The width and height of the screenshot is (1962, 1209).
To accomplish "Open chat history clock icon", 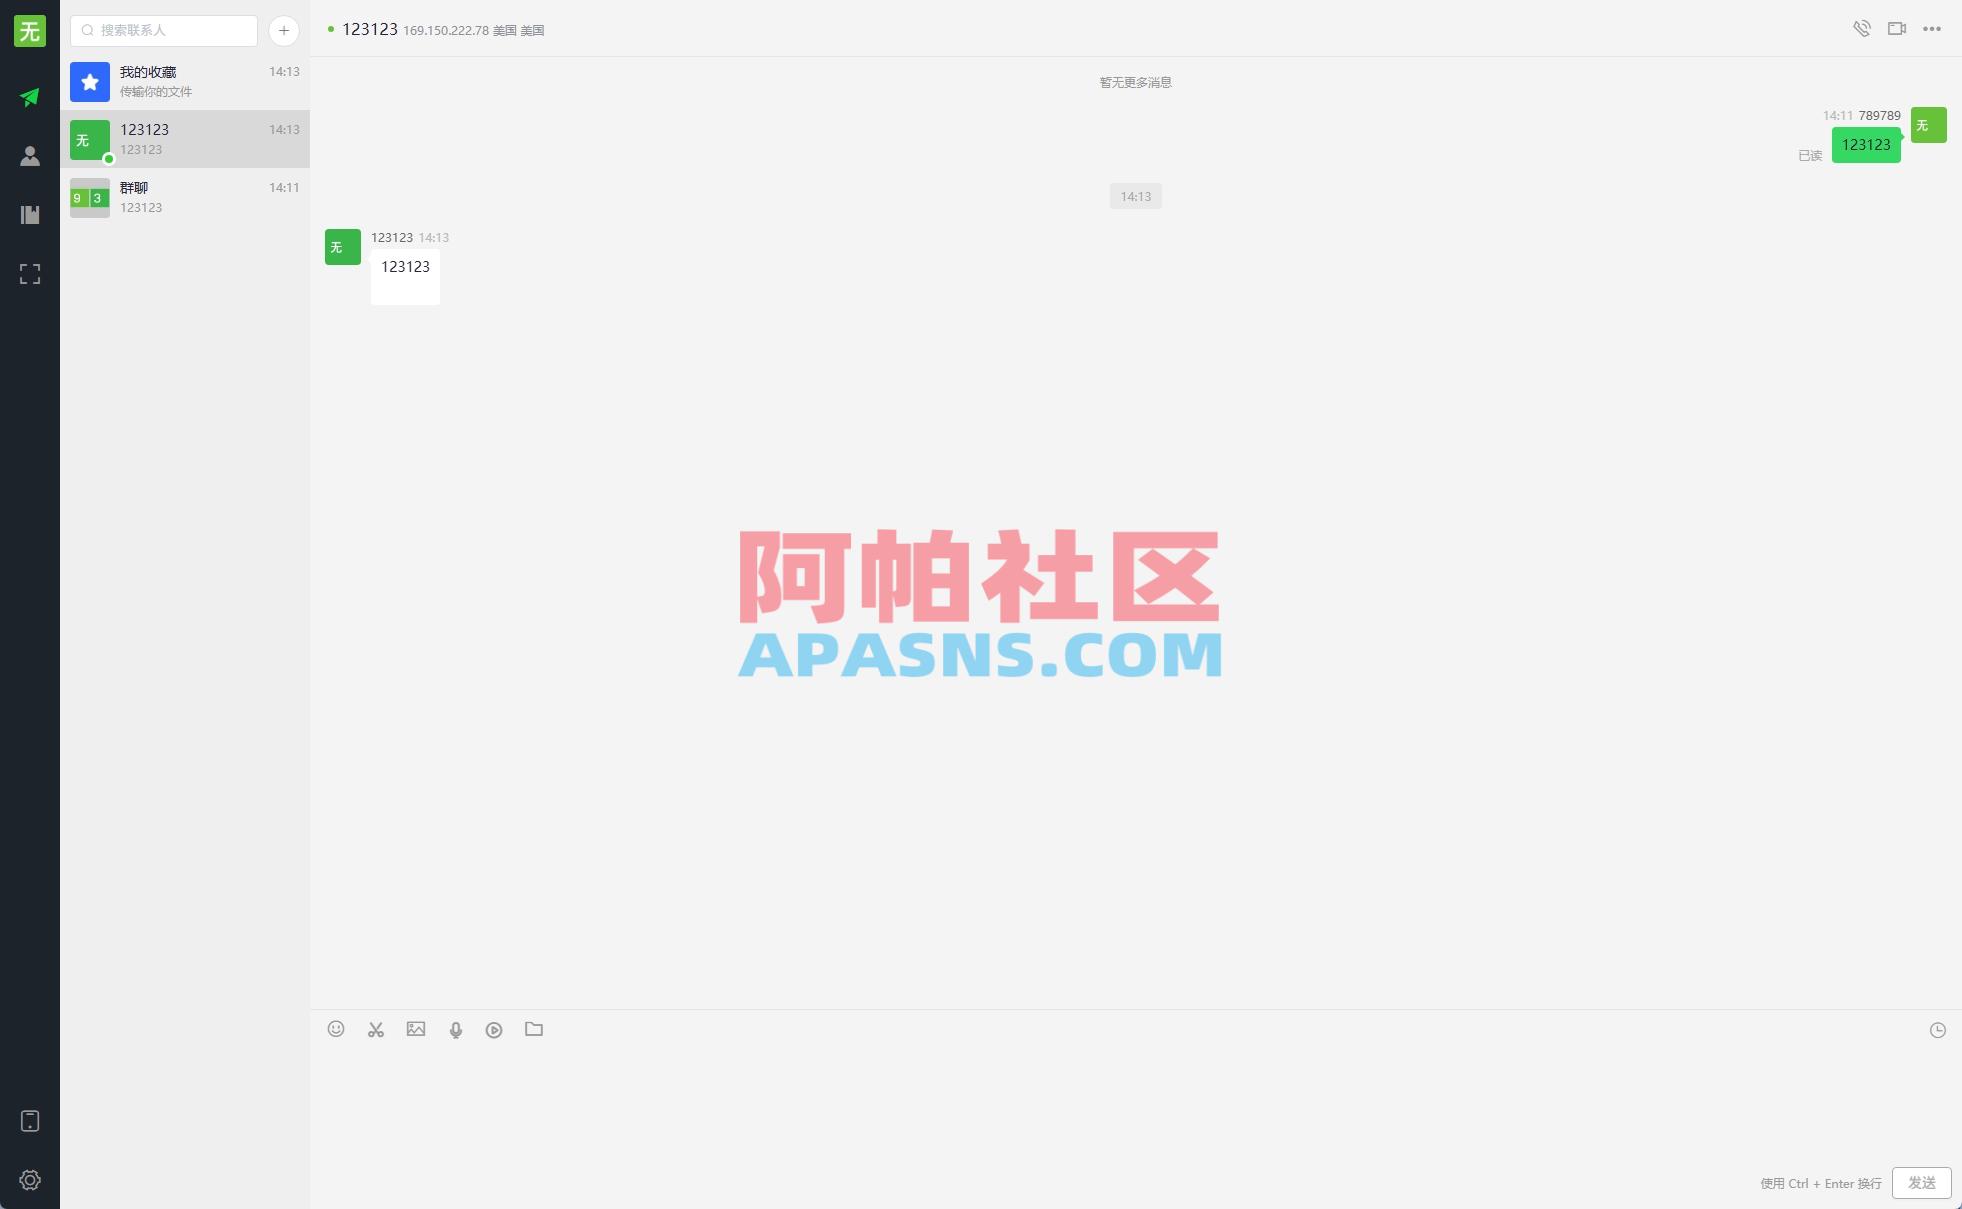I will coord(1938,1030).
